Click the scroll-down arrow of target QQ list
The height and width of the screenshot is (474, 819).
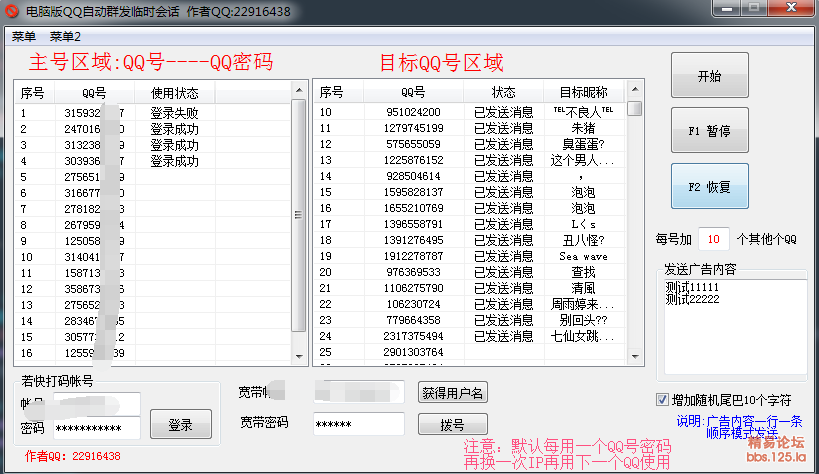(635, 356)
